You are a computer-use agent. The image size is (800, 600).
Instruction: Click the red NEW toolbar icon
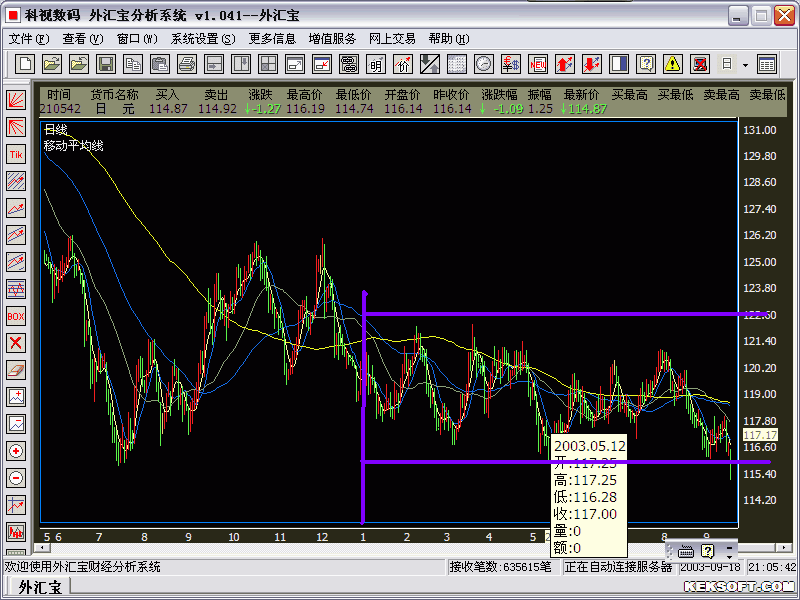click(x=538, y=64)
